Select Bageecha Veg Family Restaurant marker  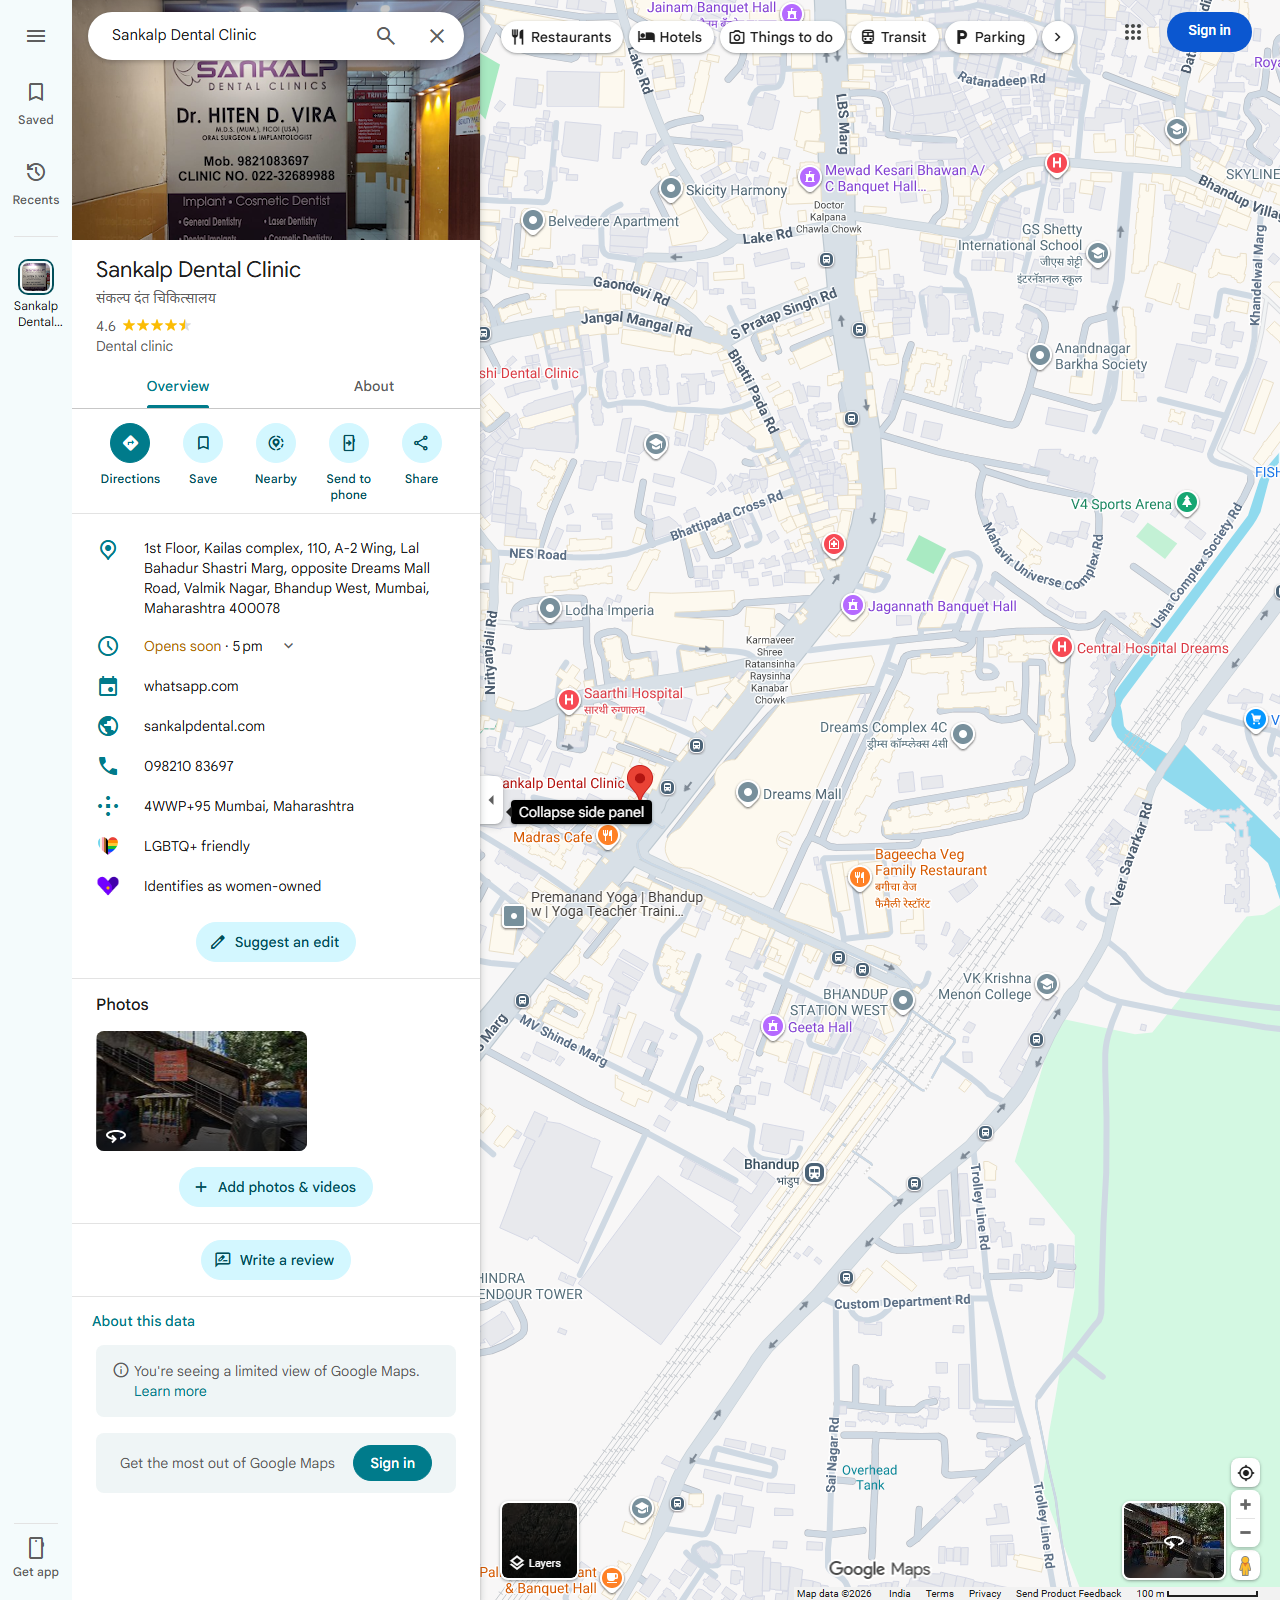click(x=859, y=877)
